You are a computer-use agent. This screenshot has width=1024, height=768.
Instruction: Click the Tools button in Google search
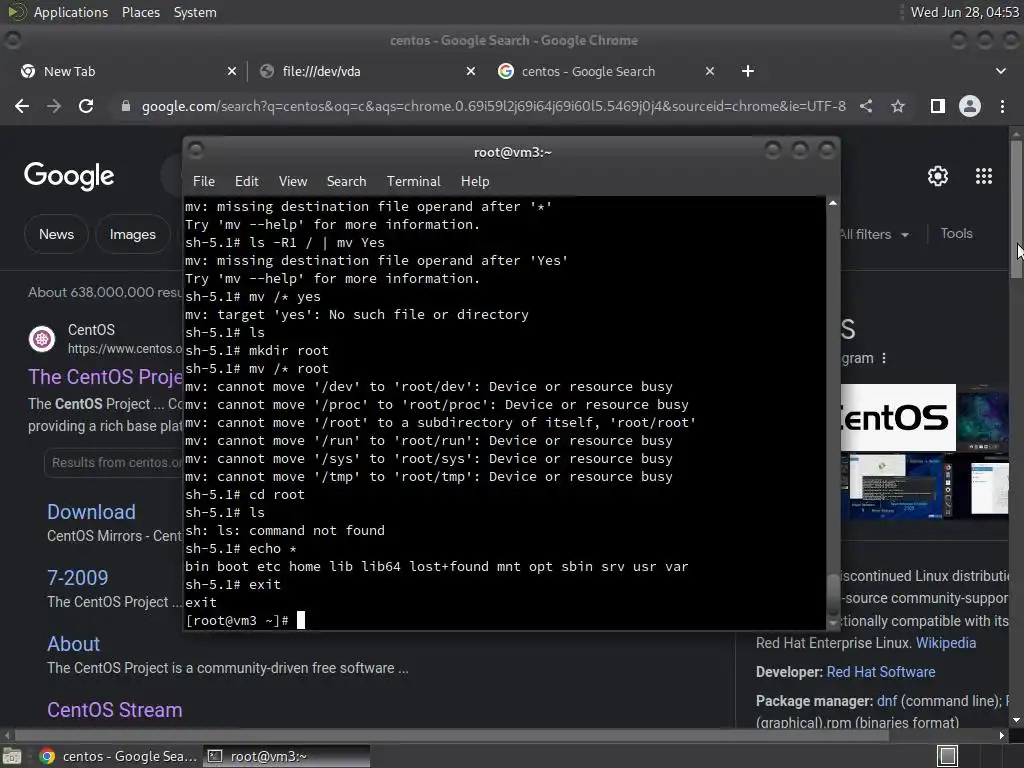tap(956, 233)
